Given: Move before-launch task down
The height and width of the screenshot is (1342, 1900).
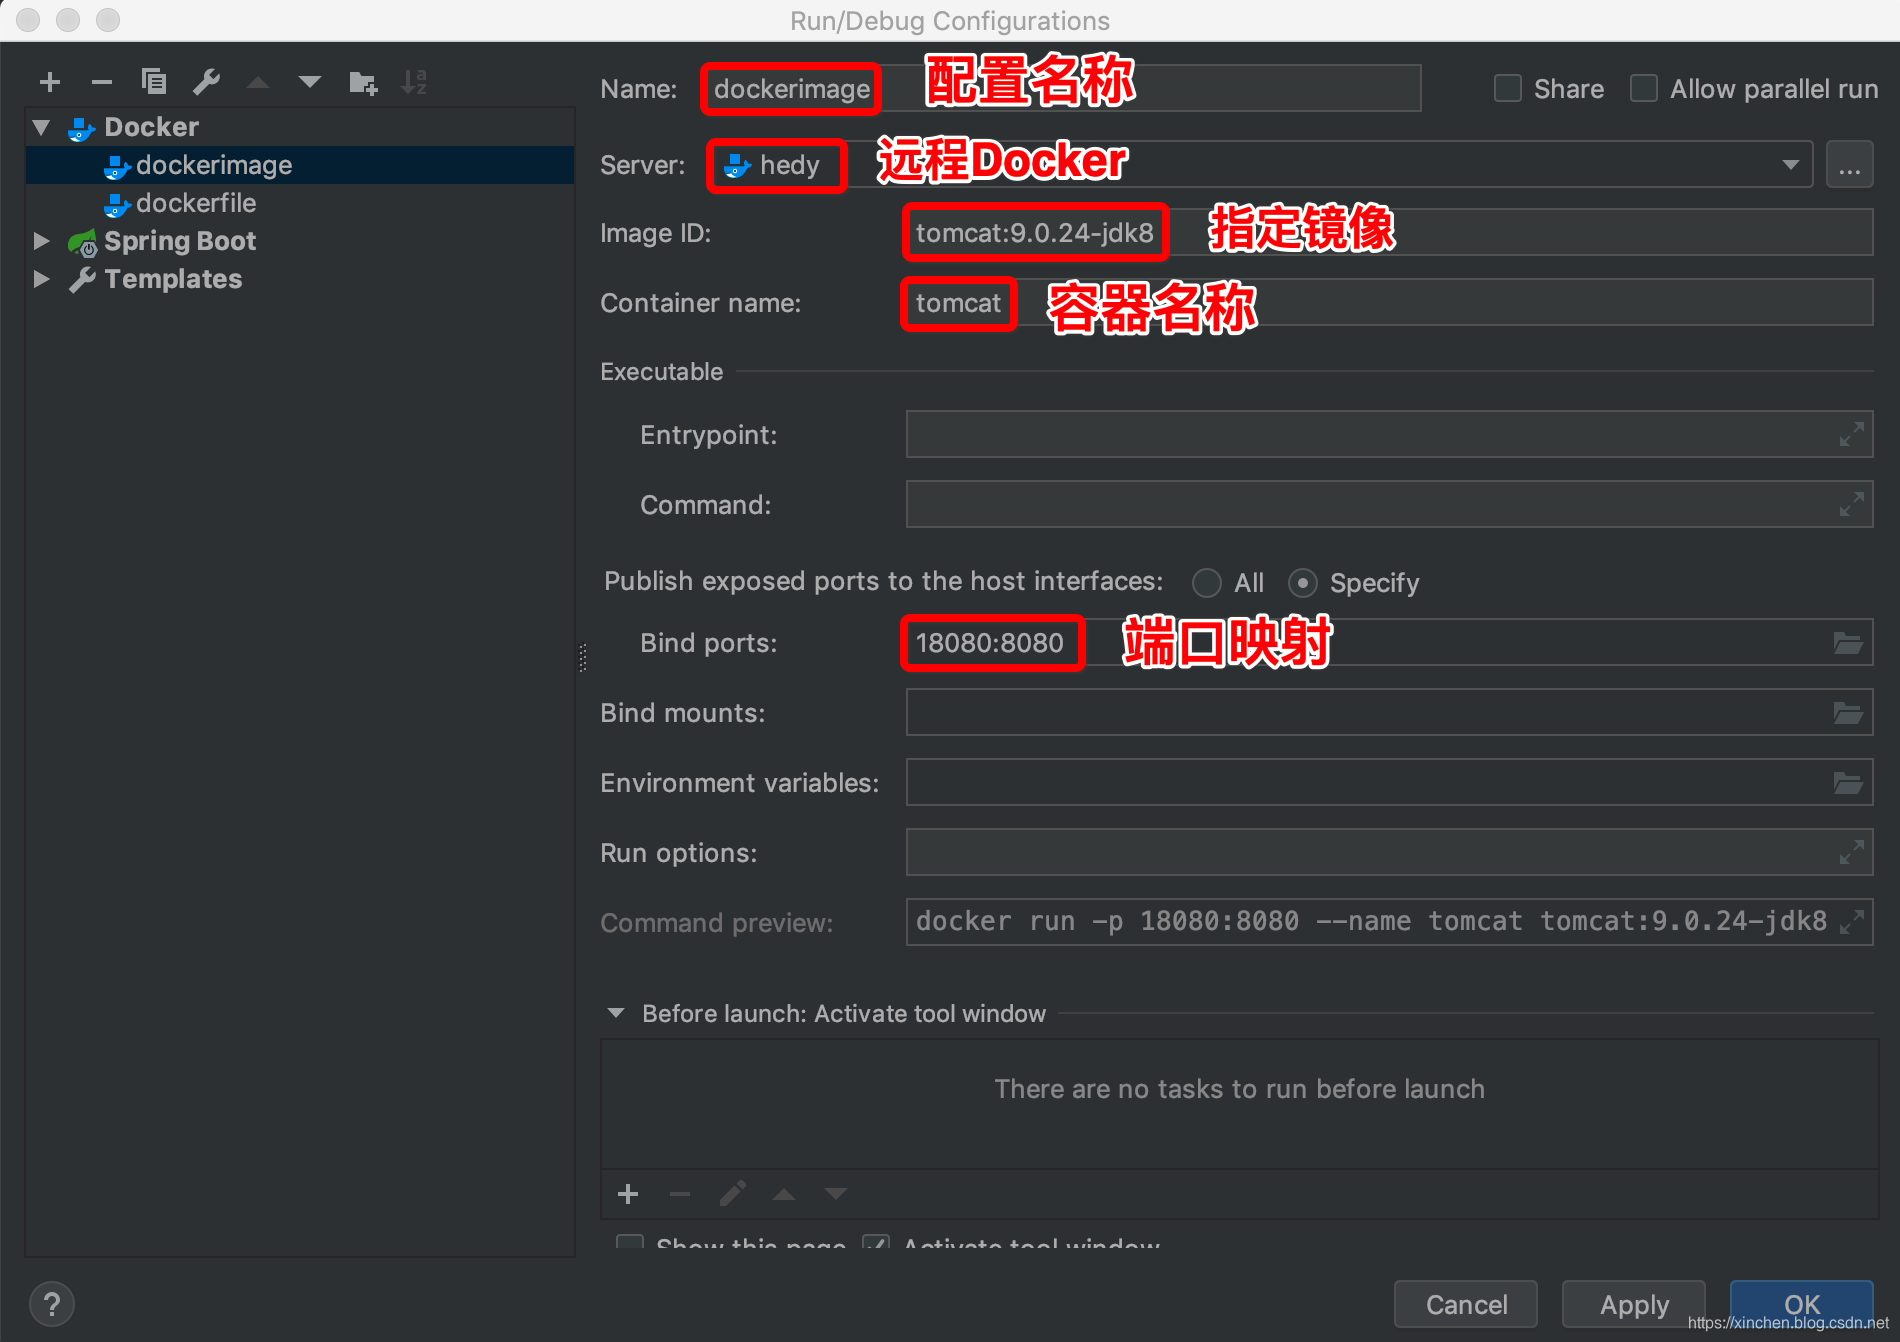Looking at the screenshot, I should point(836,1194).
